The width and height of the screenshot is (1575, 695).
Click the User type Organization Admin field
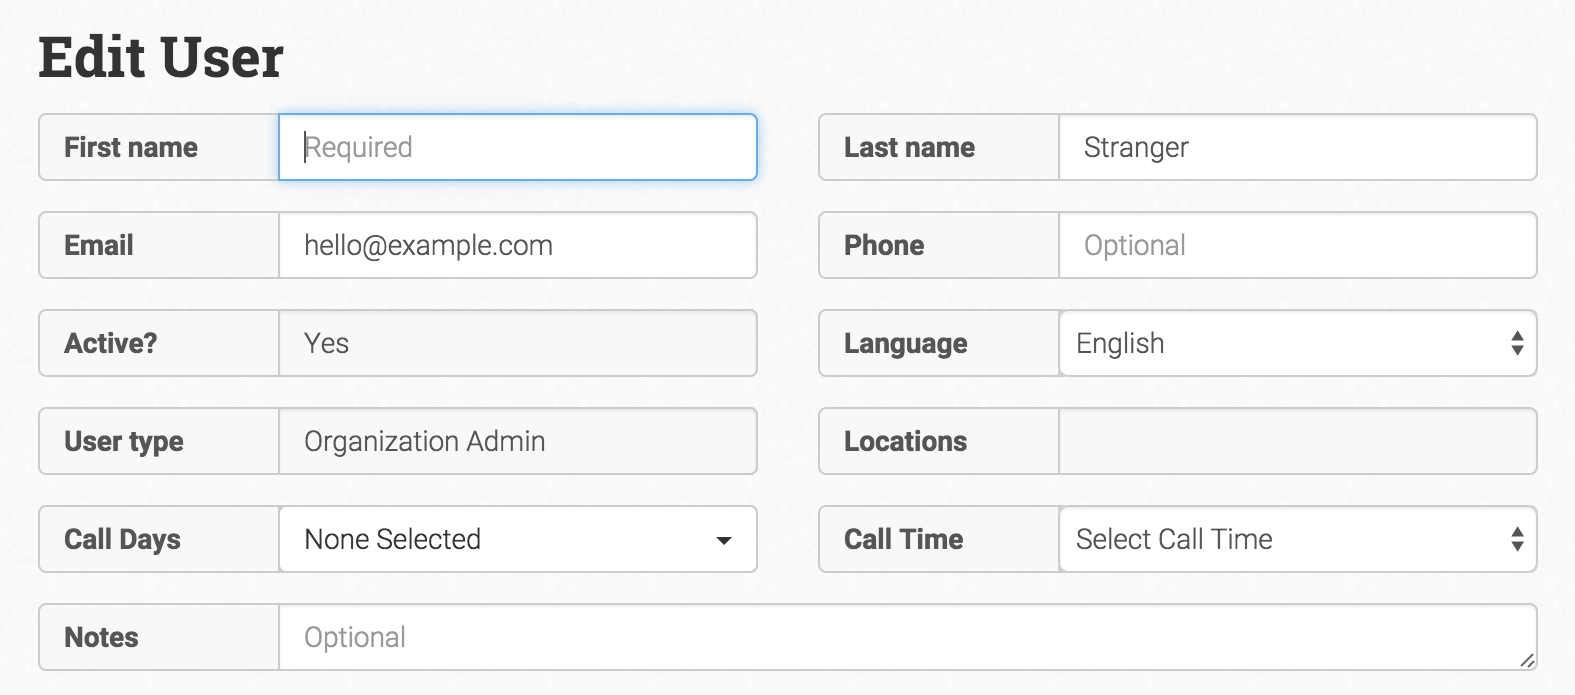coord(517,441)
